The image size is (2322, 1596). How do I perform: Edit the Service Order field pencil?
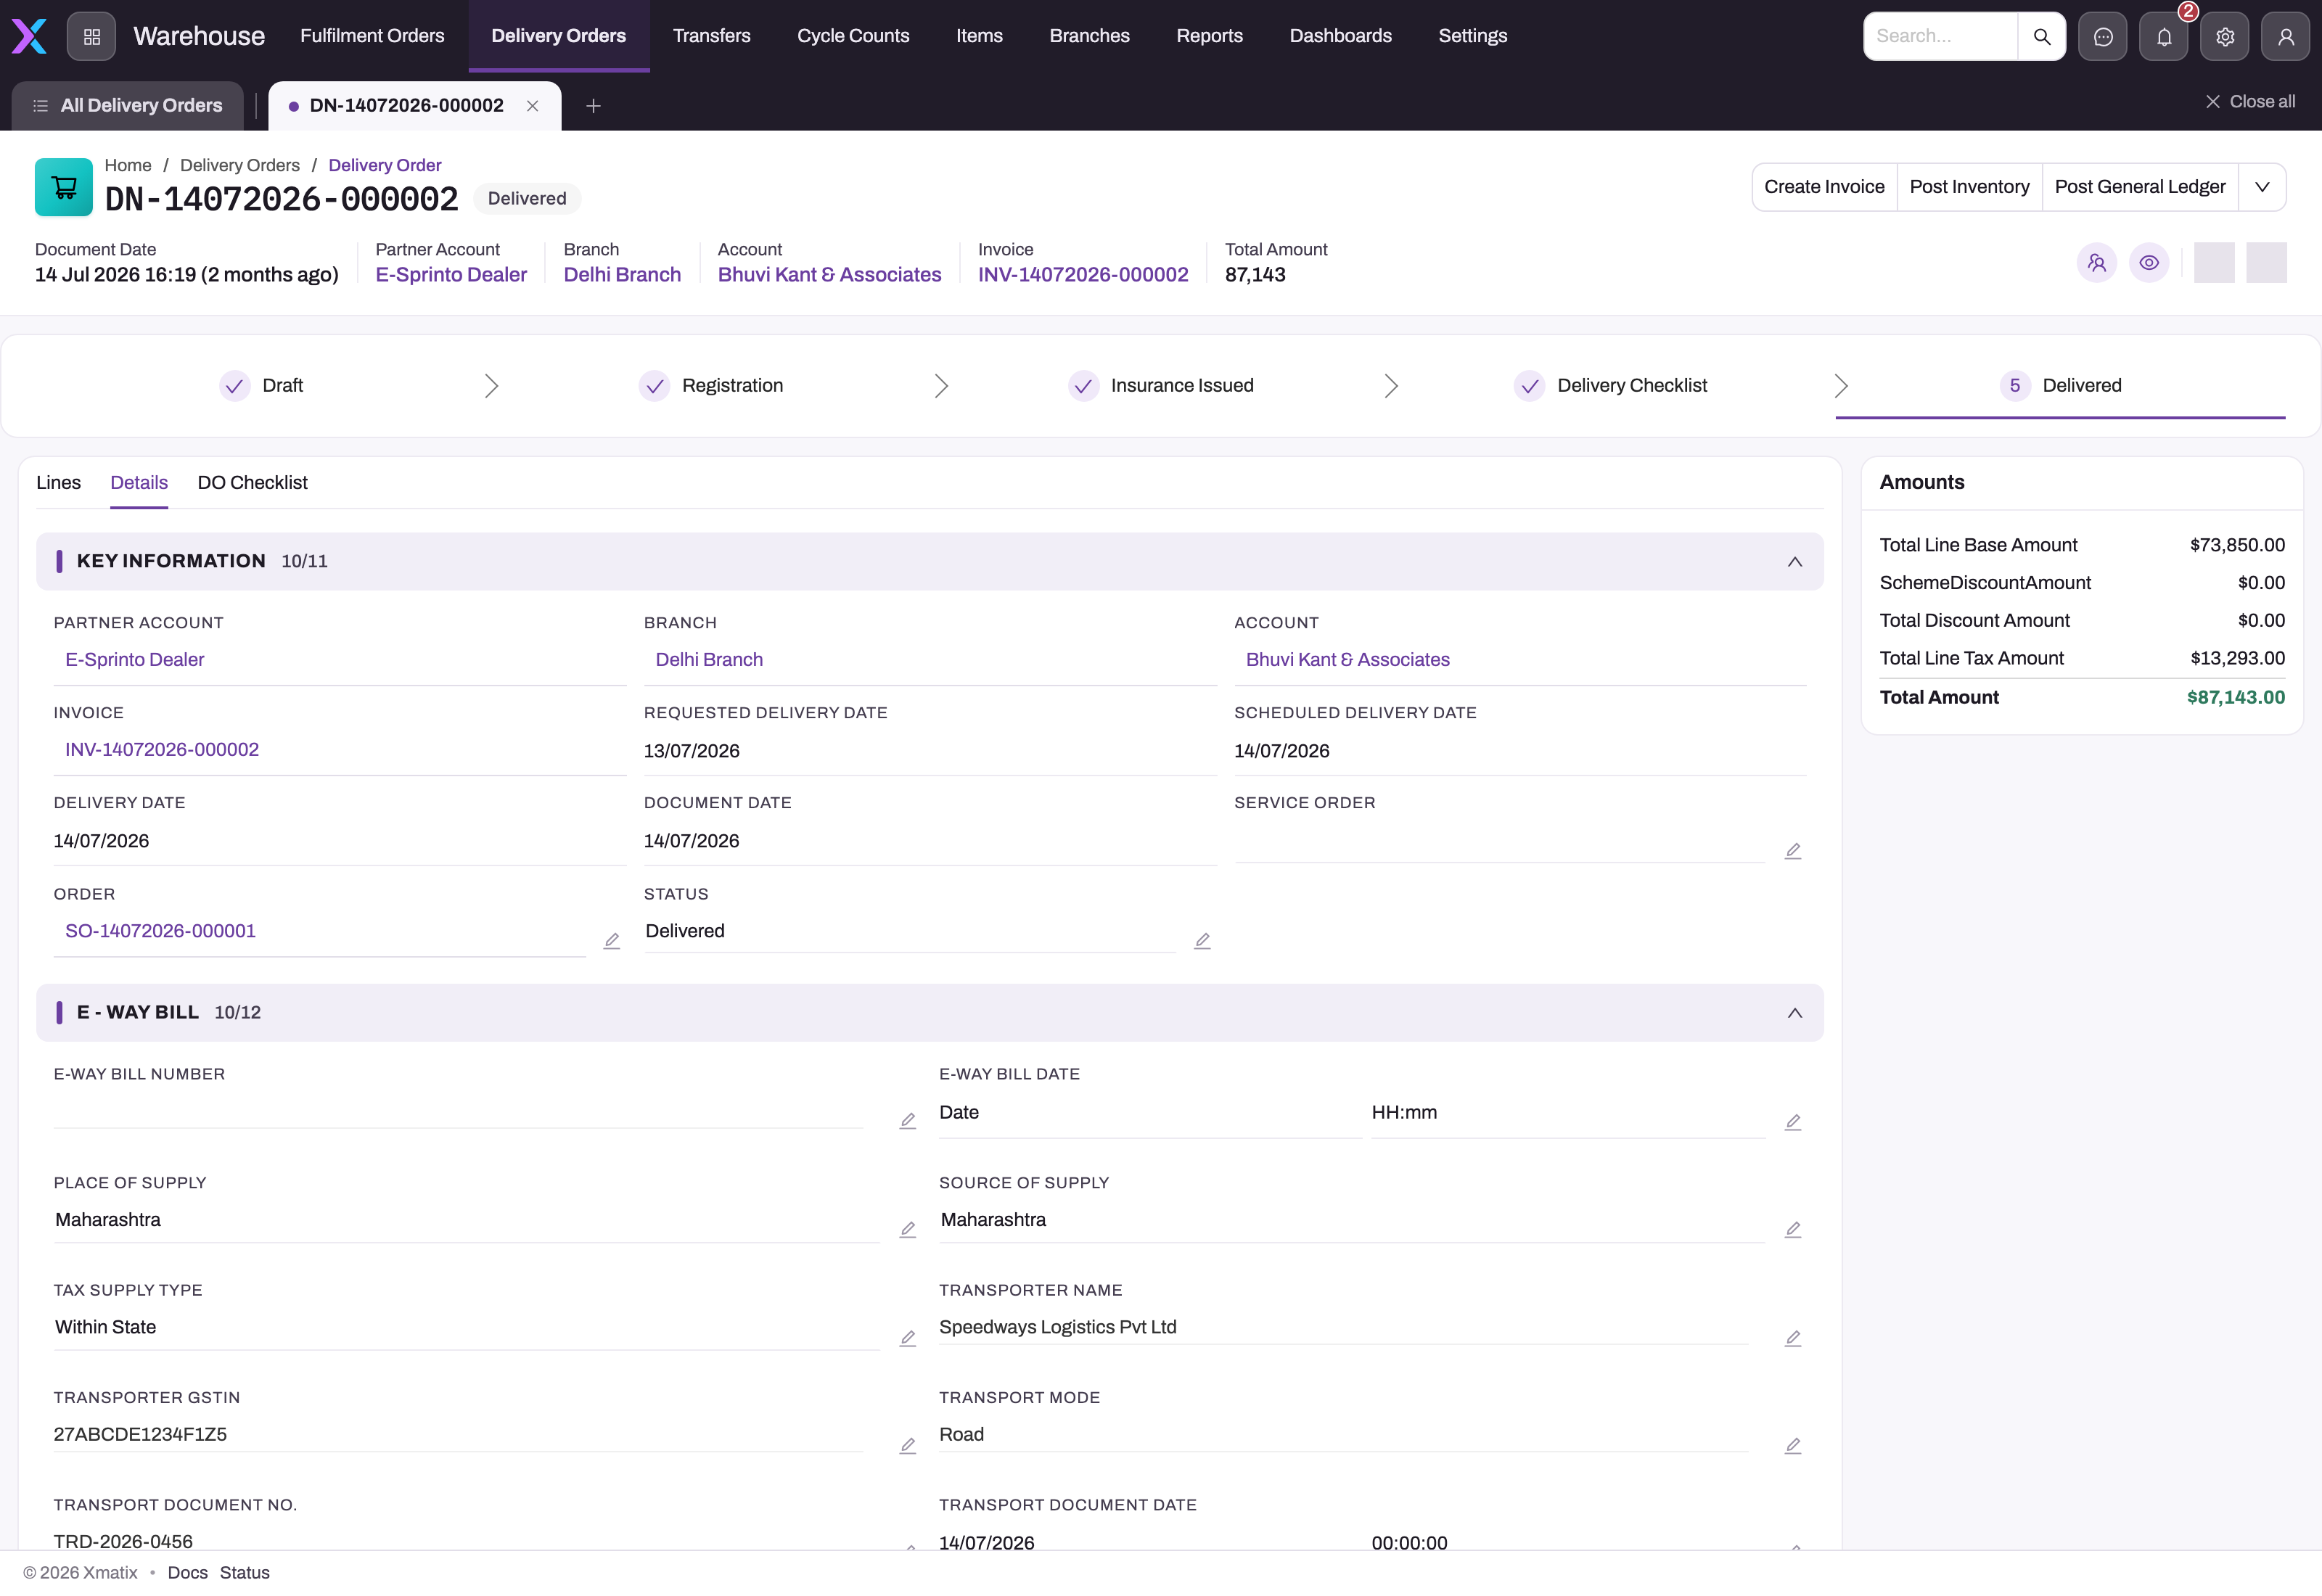[1792, 851]
